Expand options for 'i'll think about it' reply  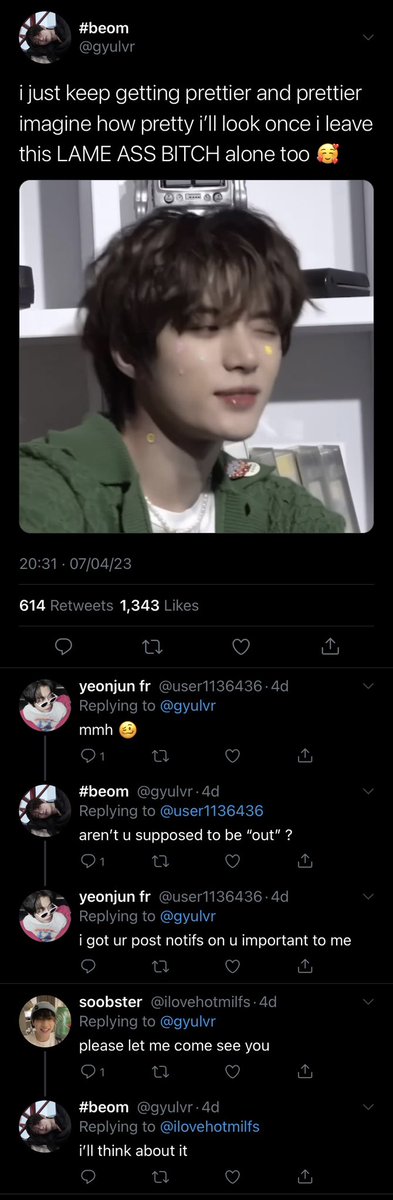367,1108
